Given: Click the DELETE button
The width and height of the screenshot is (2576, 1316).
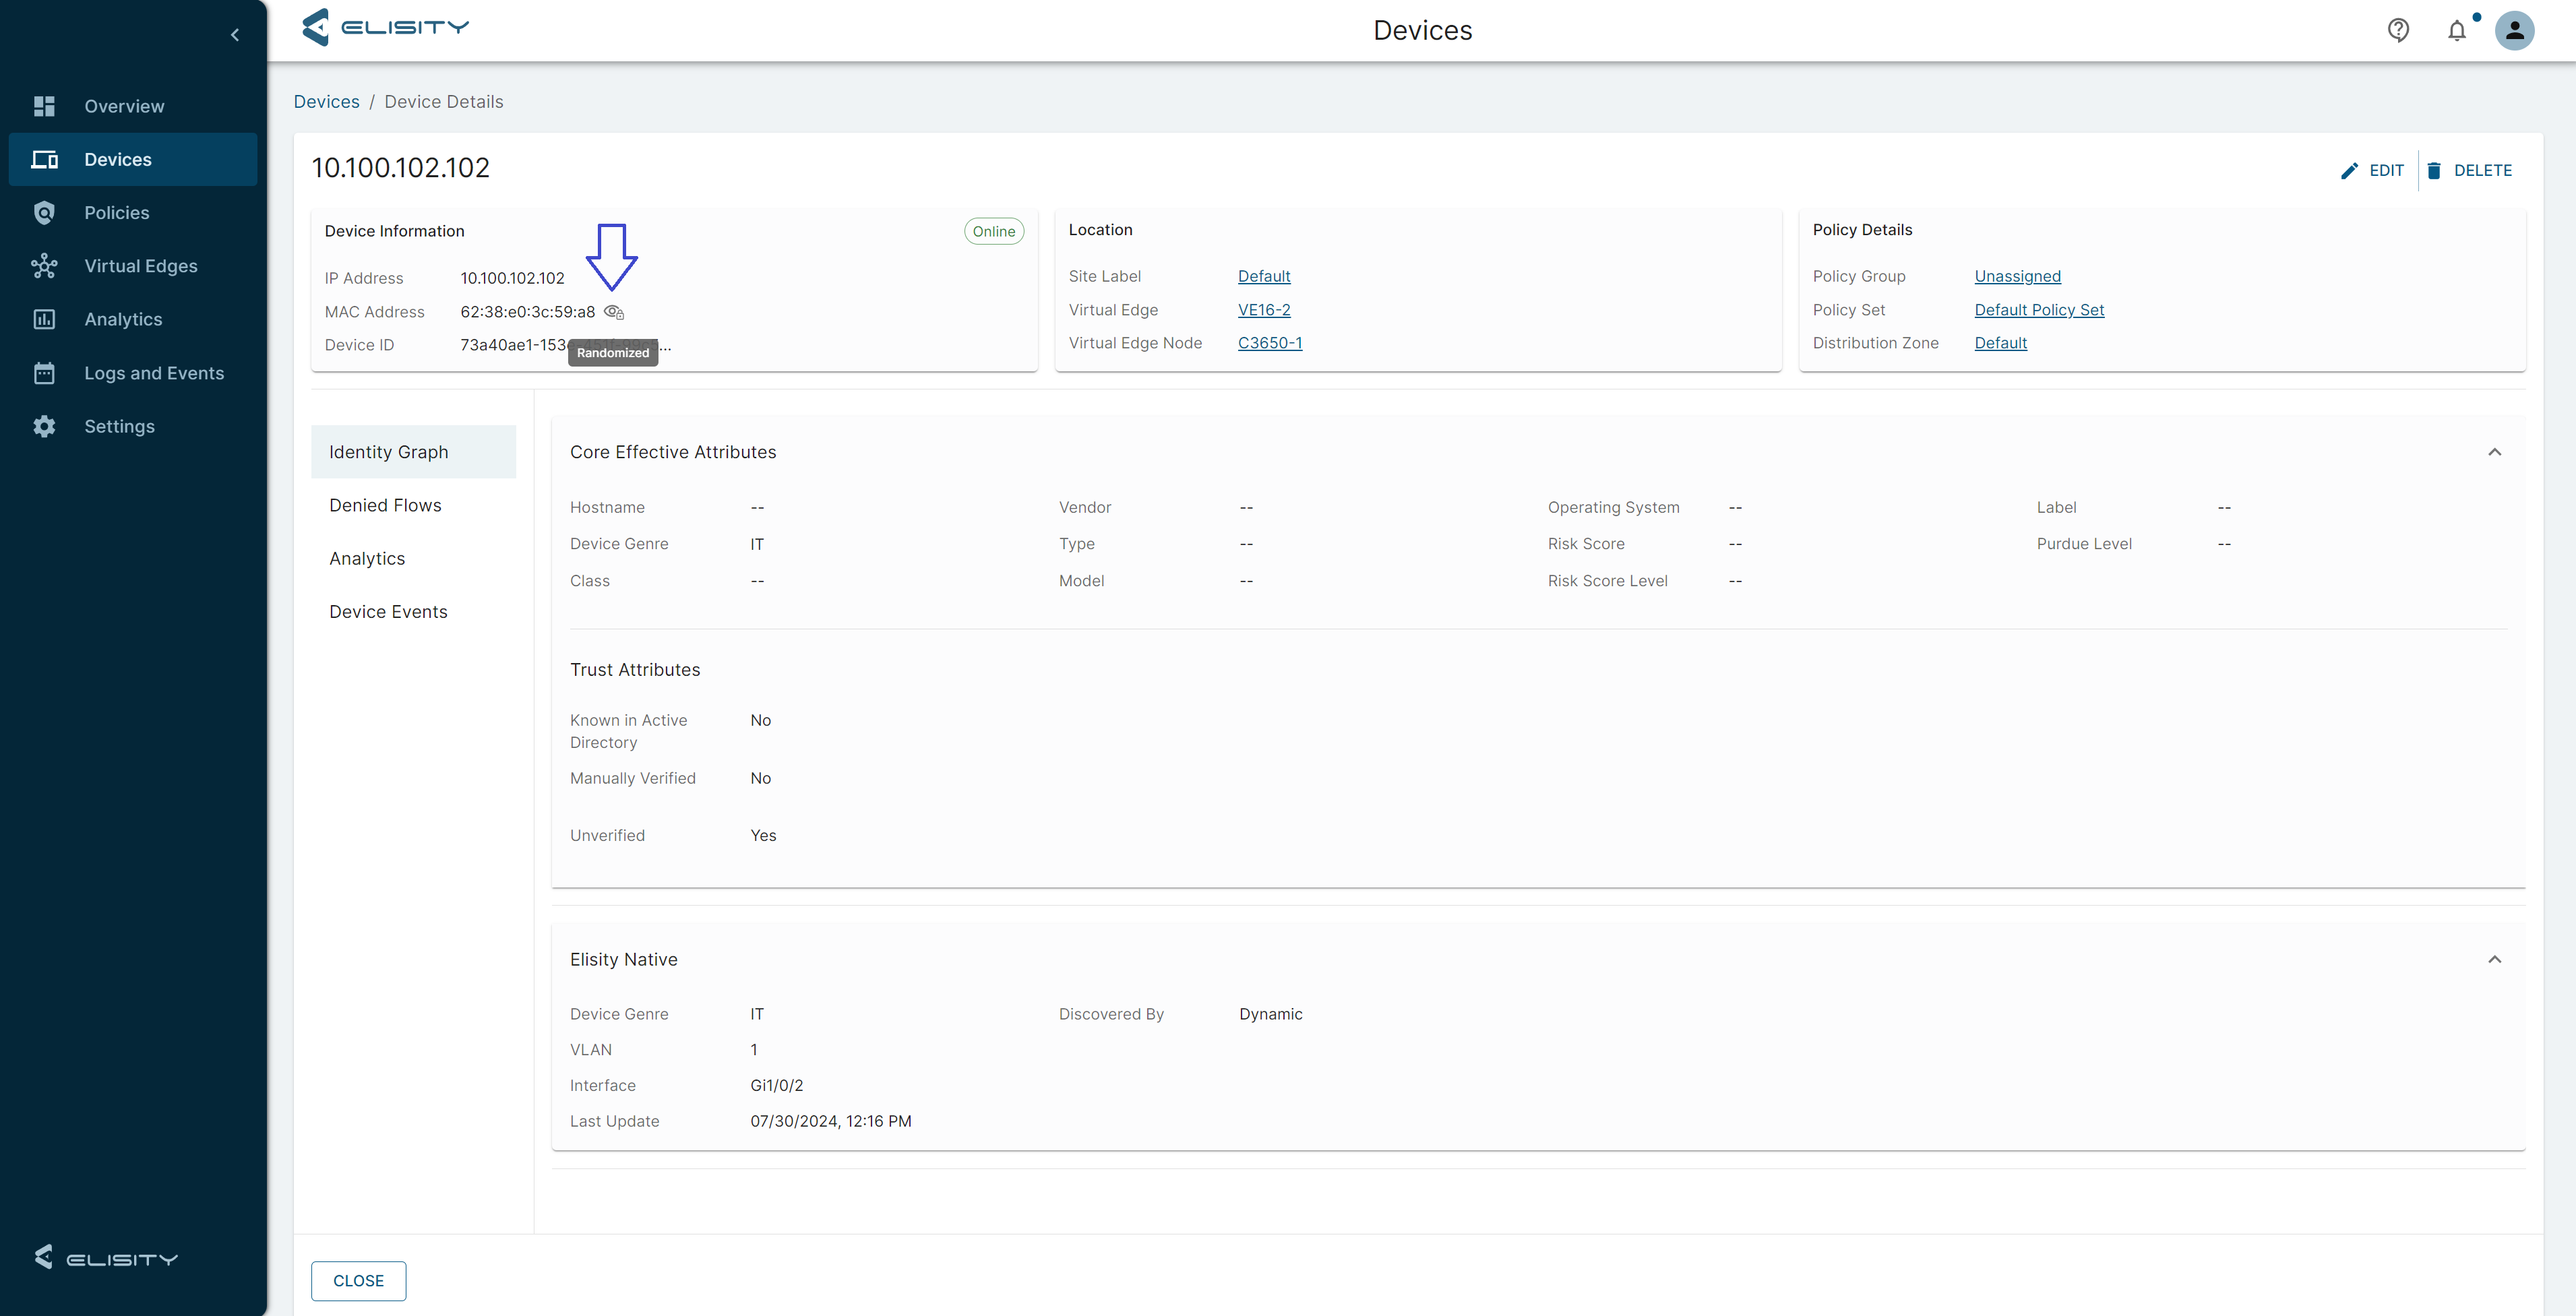Looking at the screenshot, I should point(2469,170).
